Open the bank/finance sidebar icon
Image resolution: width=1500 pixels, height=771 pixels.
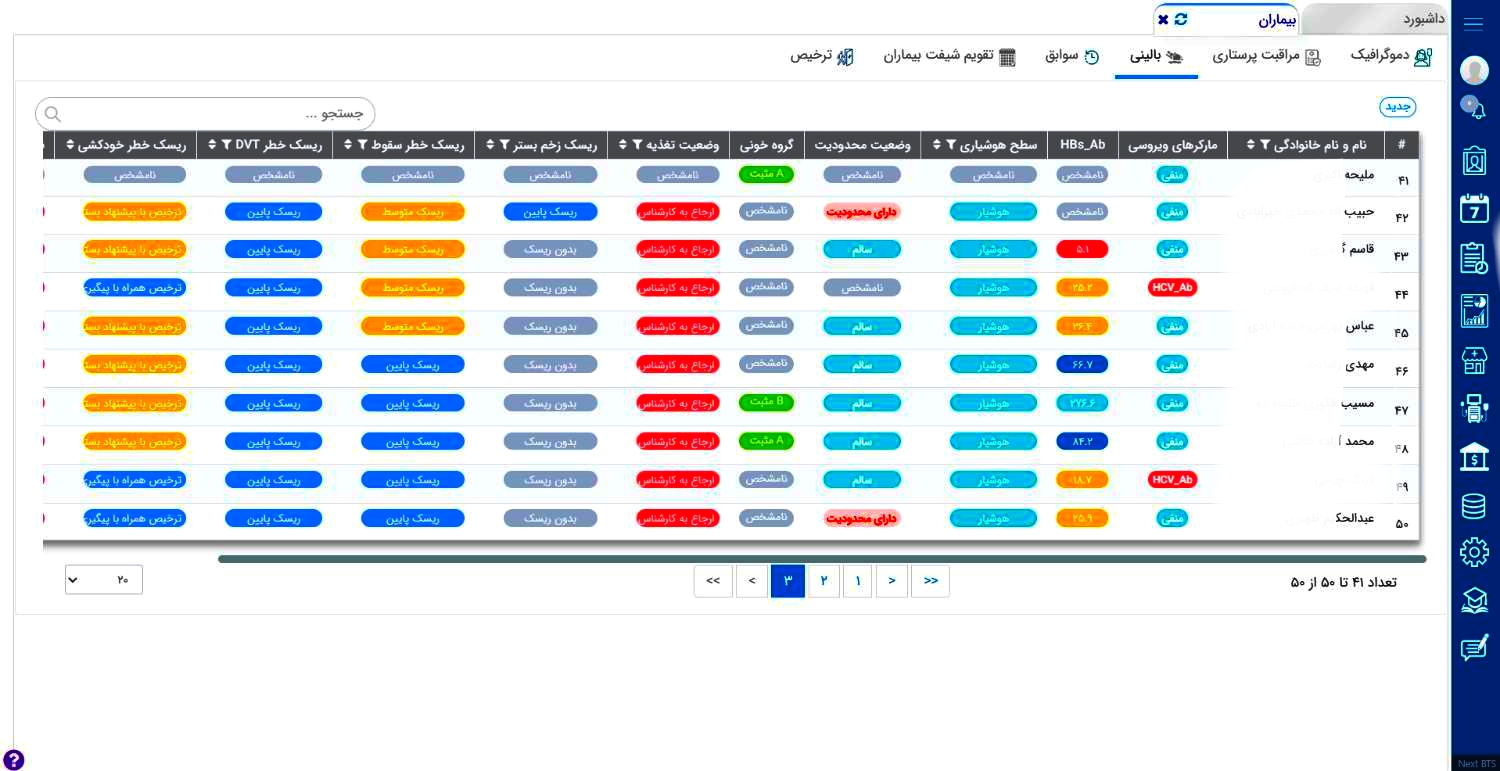pos(1474,457)
